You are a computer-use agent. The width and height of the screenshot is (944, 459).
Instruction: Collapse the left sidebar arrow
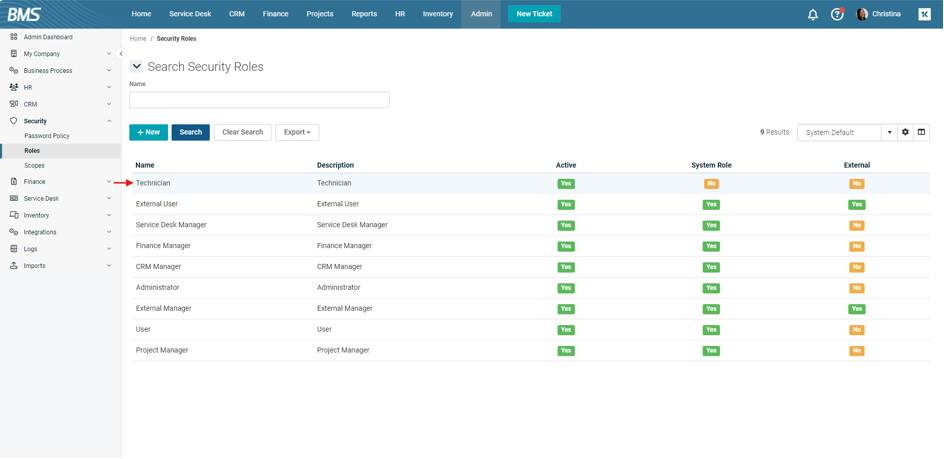coord(121,54)
